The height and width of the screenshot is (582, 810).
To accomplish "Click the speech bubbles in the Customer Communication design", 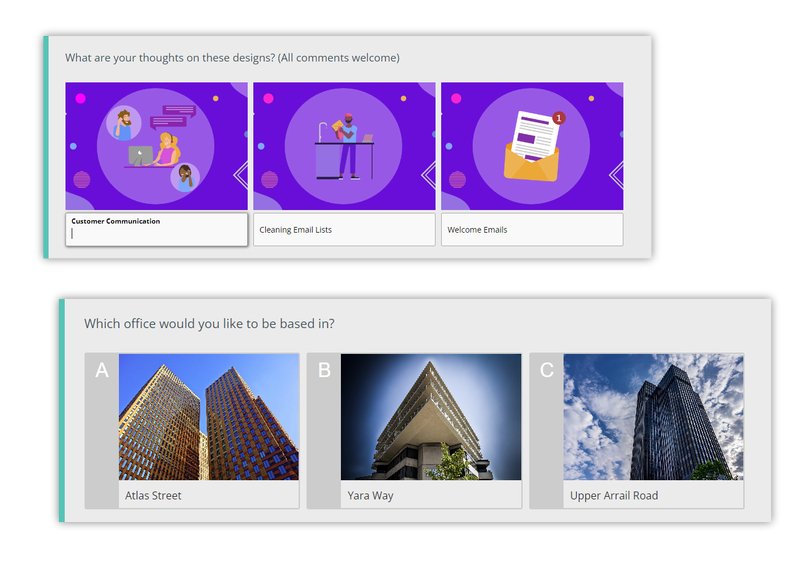I will point(170,117).
